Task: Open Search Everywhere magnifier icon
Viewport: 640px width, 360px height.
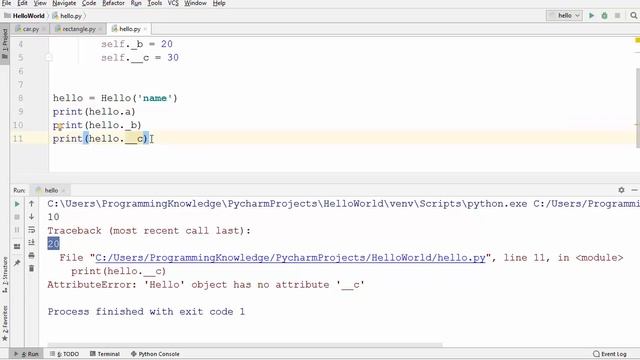Action: [x=633, y=16]
